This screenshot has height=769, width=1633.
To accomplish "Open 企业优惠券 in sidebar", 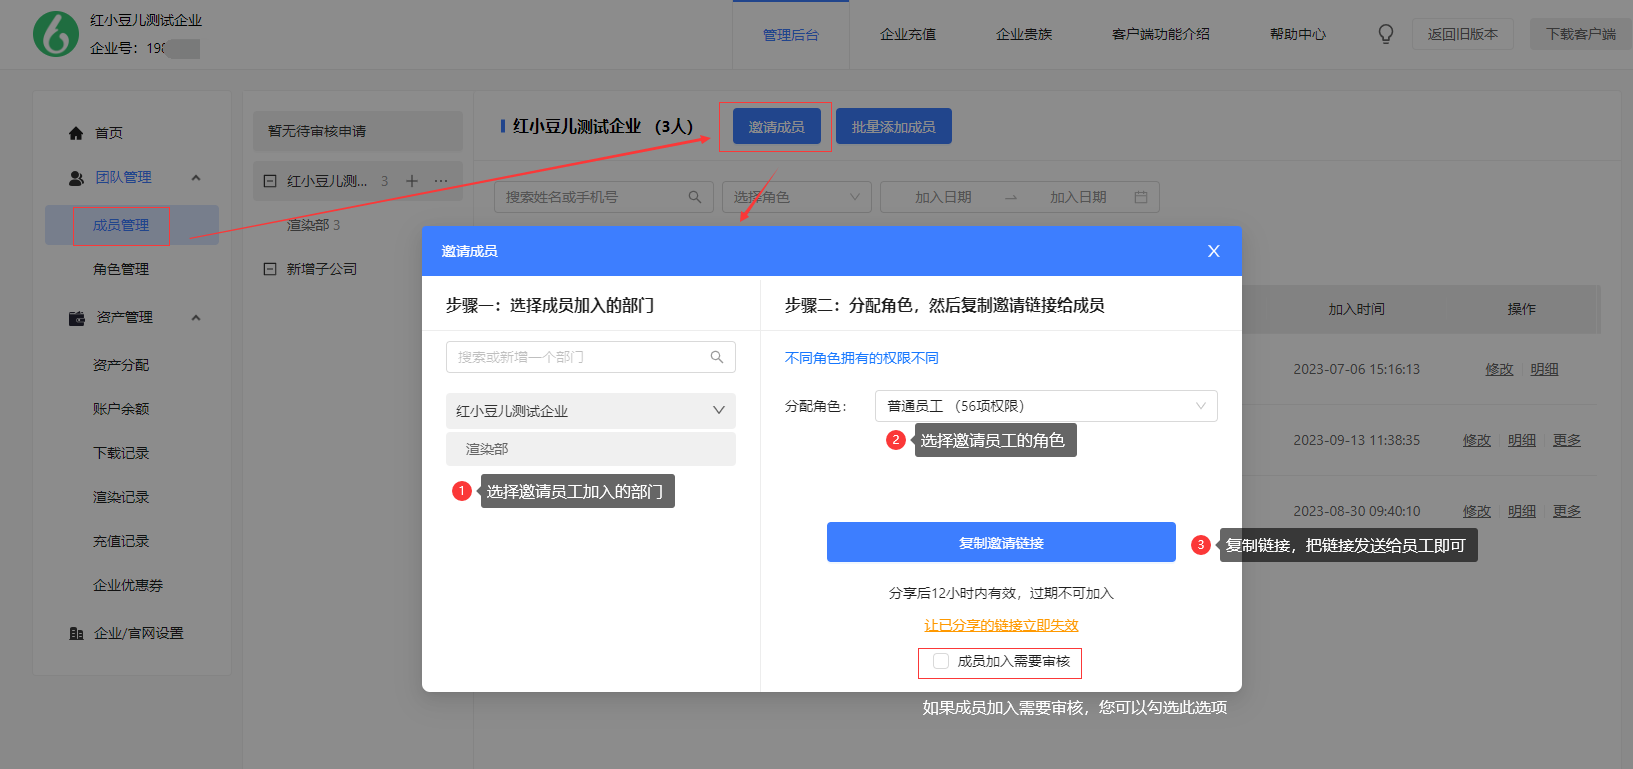I will (128, 585).
